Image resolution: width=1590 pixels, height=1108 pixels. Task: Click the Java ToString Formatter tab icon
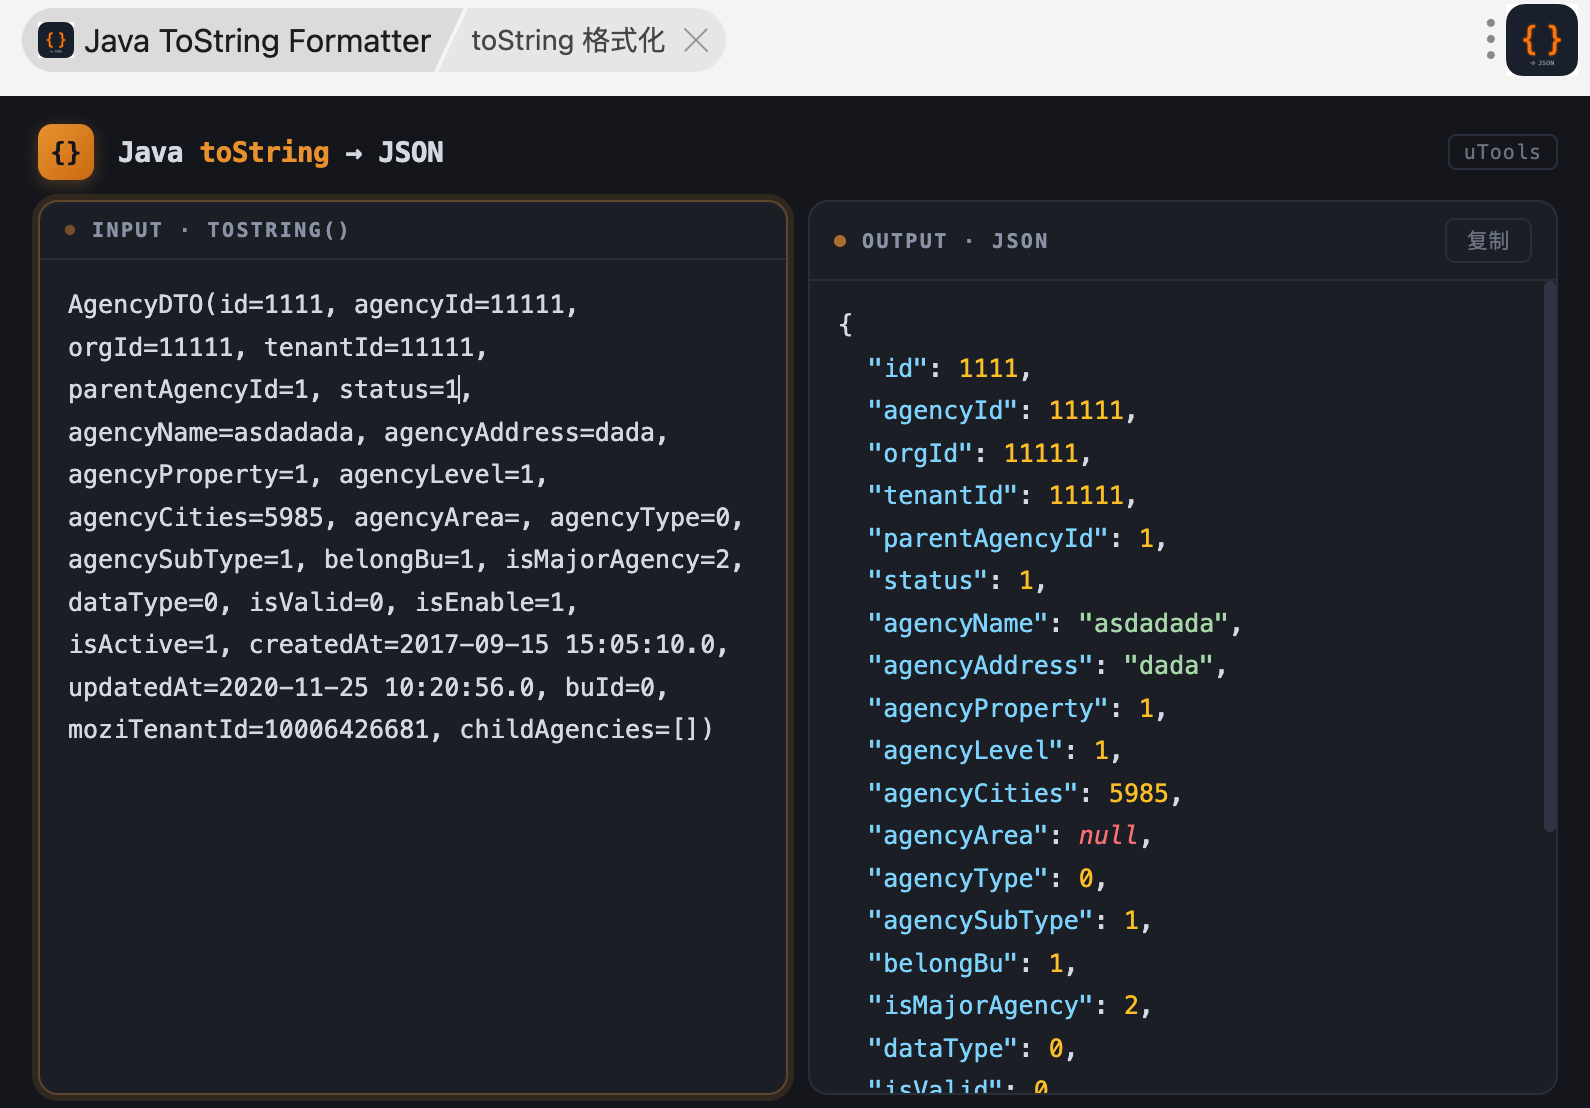[56, 41]
